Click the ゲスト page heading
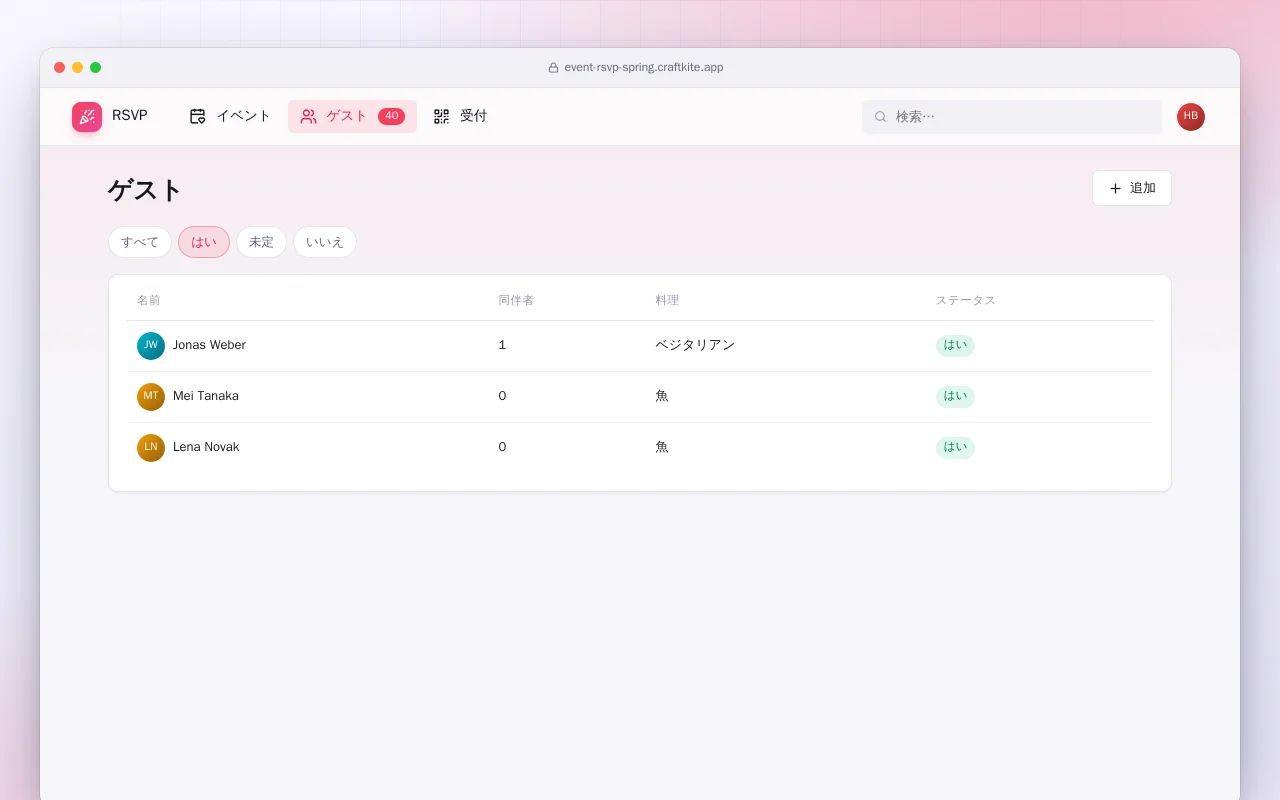The width and height of the screenshot is (1280, 800). click(x=145, y=190)
